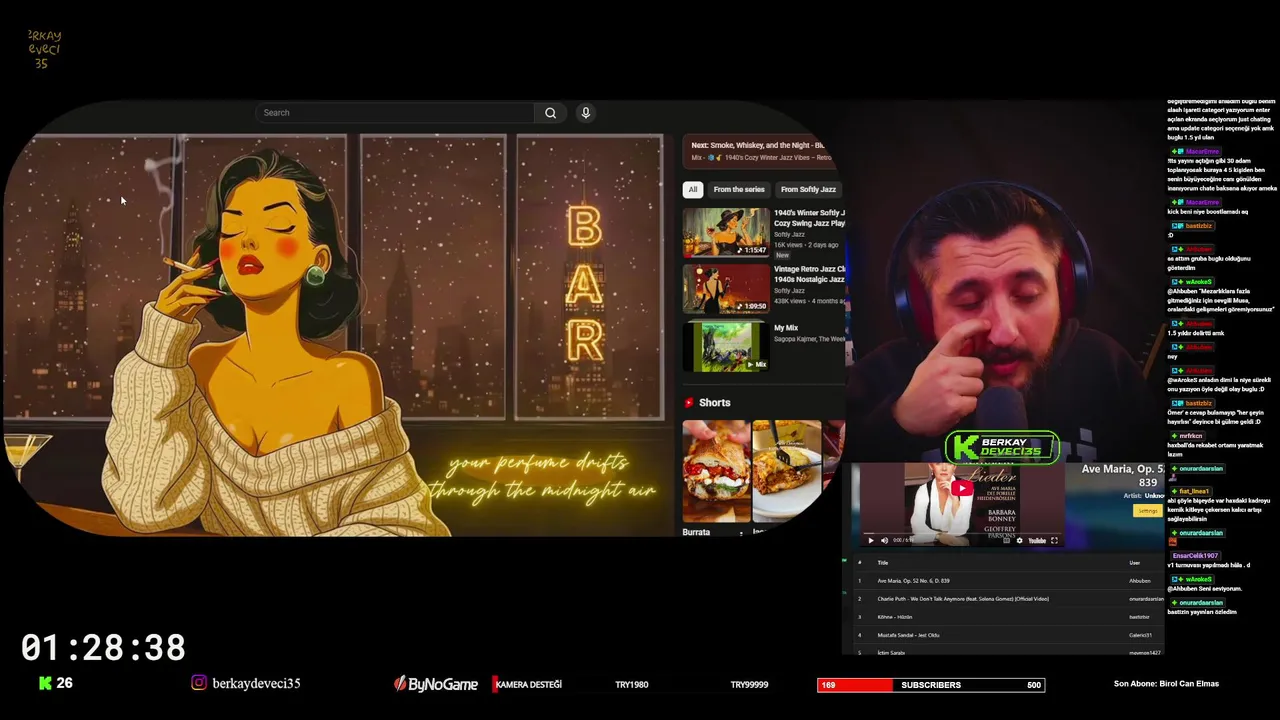Image resolution: width=1280 pixels, height=720 pixels.
Task: Open Next: Smoke, Whiskey, and the Night
Action: [762, 151]
